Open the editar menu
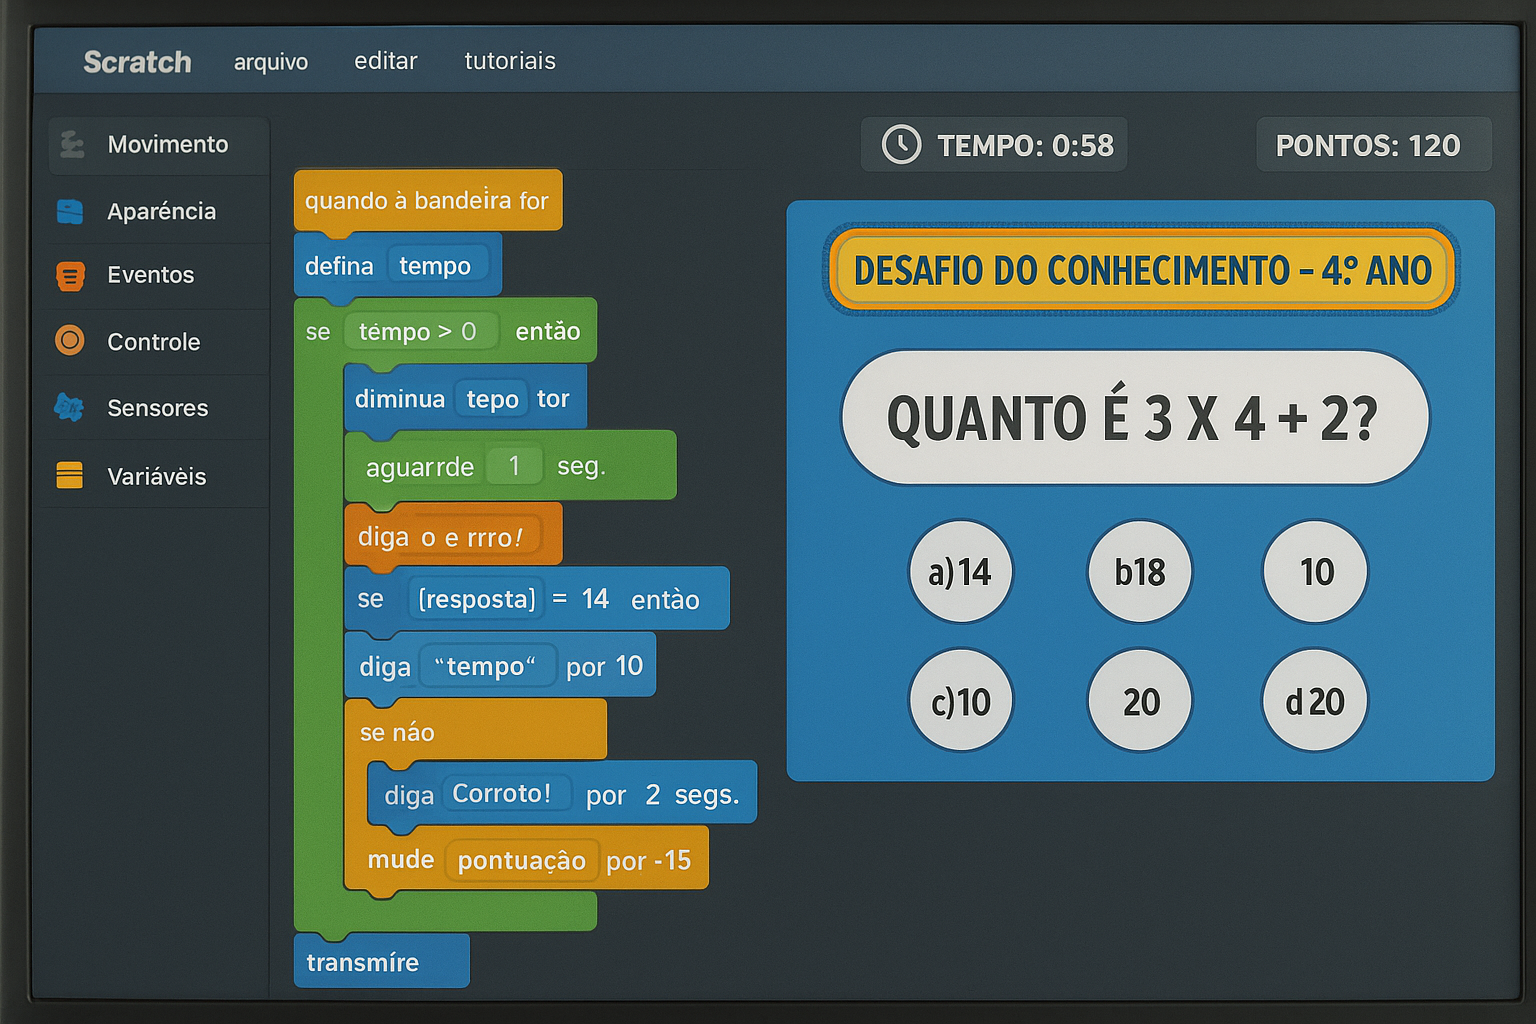The width and height of the screenshot is (1536, 1024). pyautogui.click(x=385, y=61)
